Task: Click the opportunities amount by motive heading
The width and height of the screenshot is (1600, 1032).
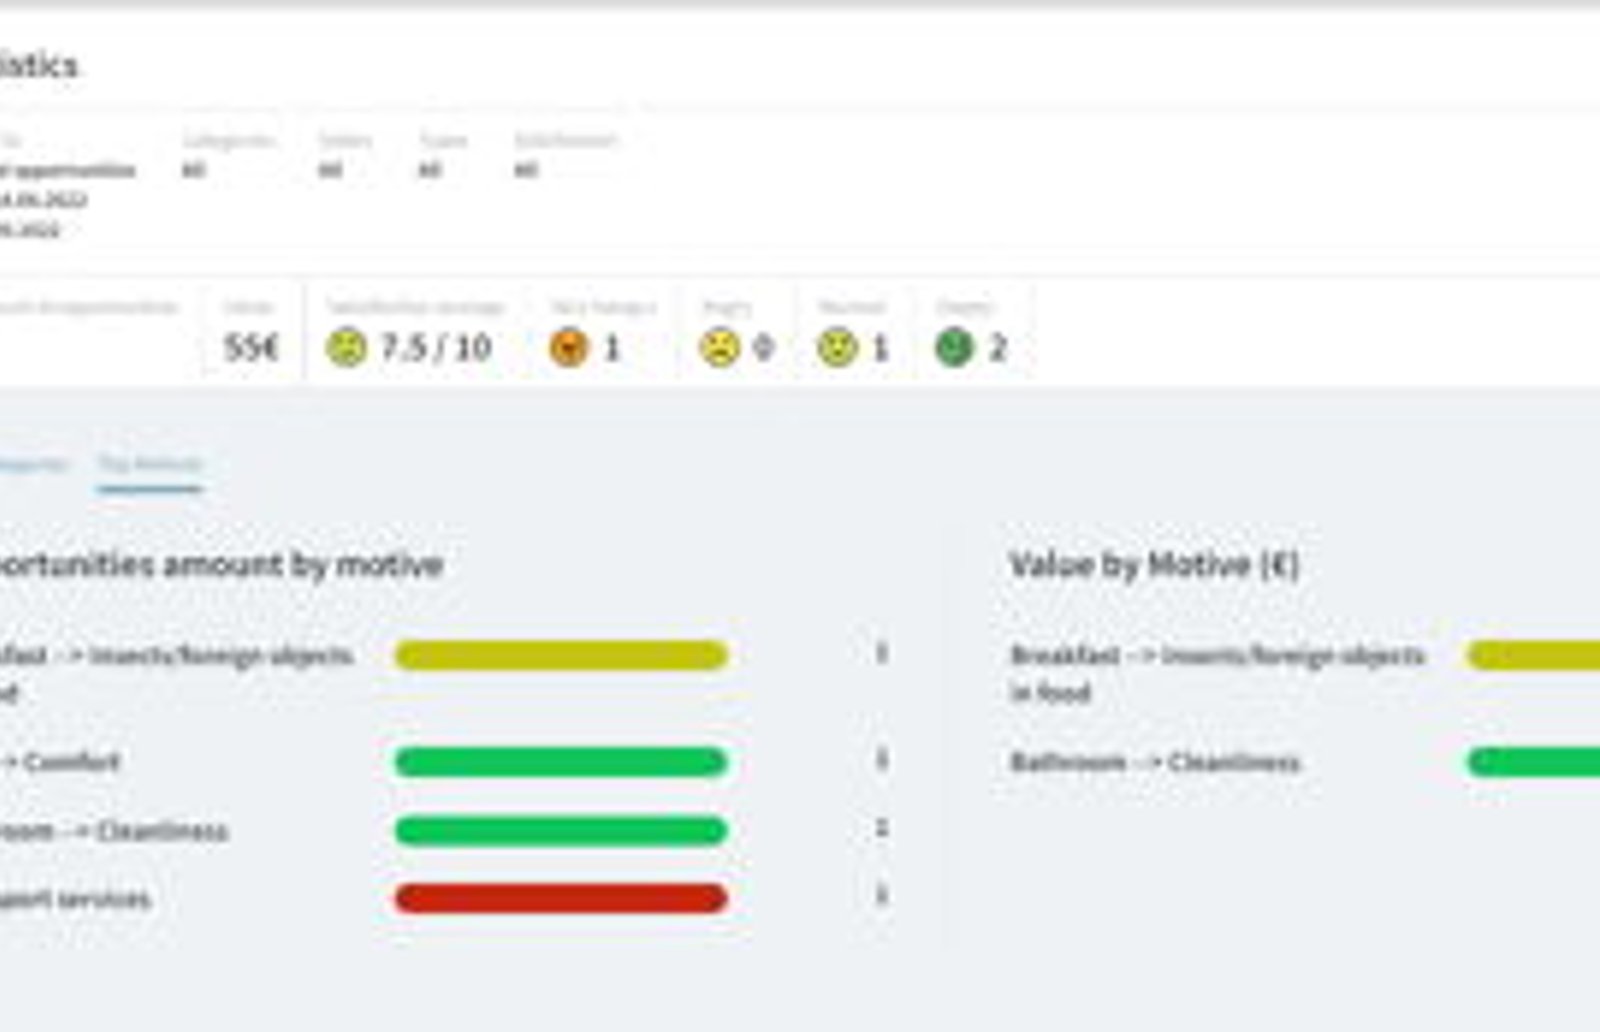Action: (221, 565)
